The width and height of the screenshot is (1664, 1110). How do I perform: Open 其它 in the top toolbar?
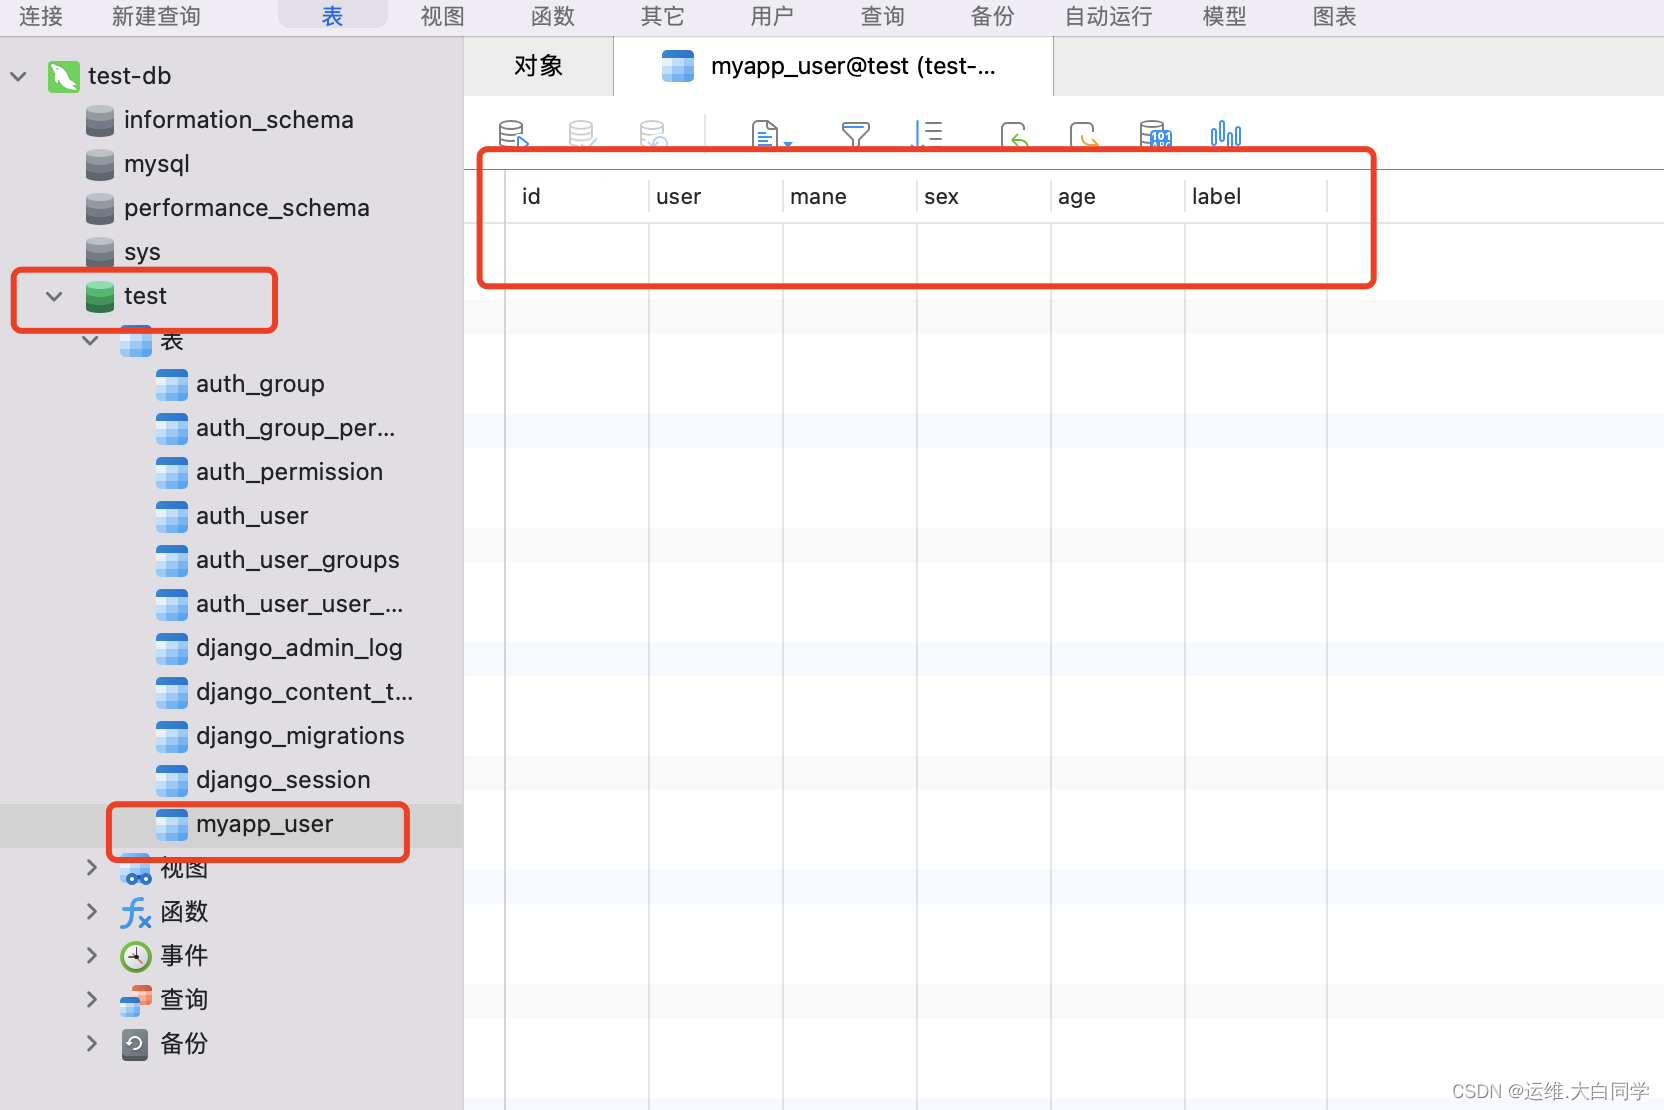click(x=663, y=16)
